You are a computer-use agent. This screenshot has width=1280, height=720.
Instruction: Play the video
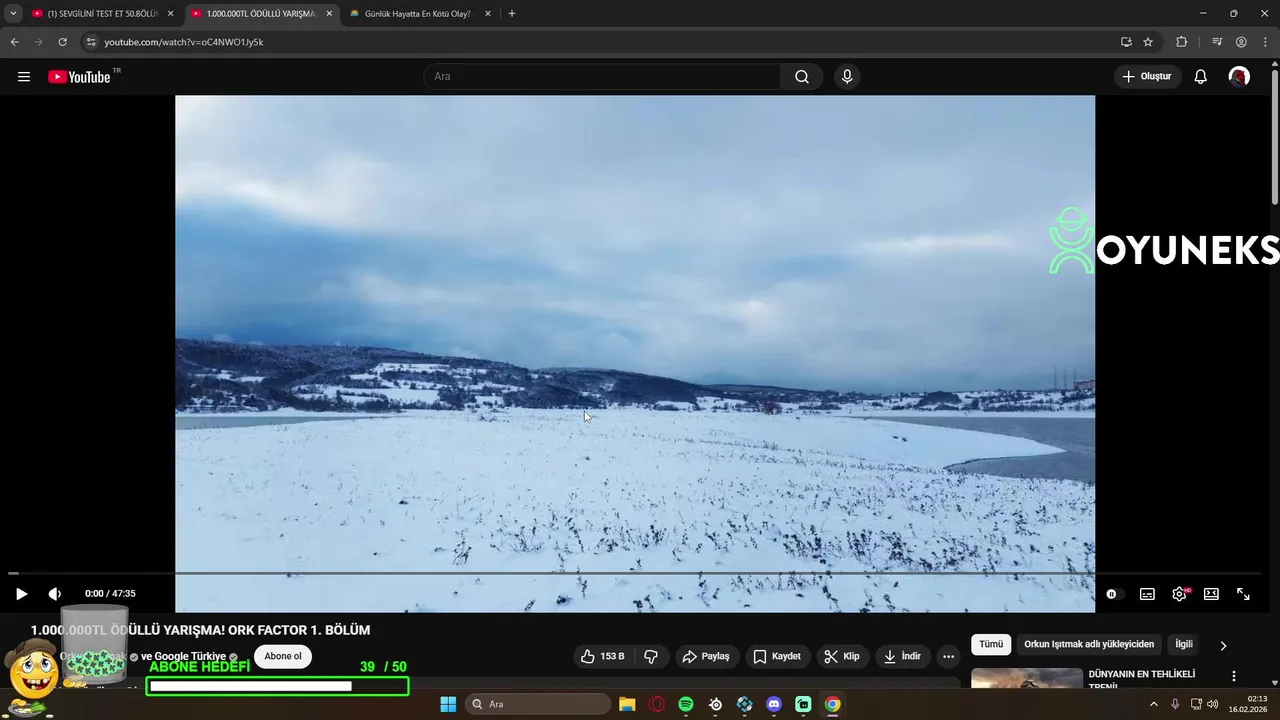[x=21, y=594]
